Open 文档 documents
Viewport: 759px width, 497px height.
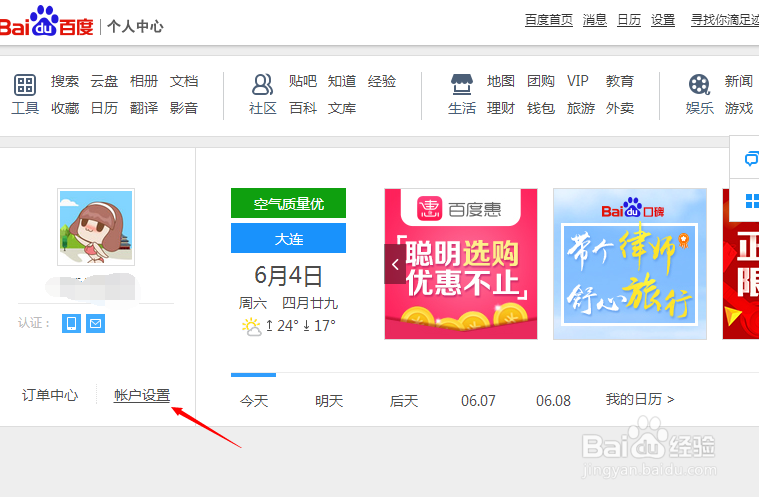coord(183,81)
